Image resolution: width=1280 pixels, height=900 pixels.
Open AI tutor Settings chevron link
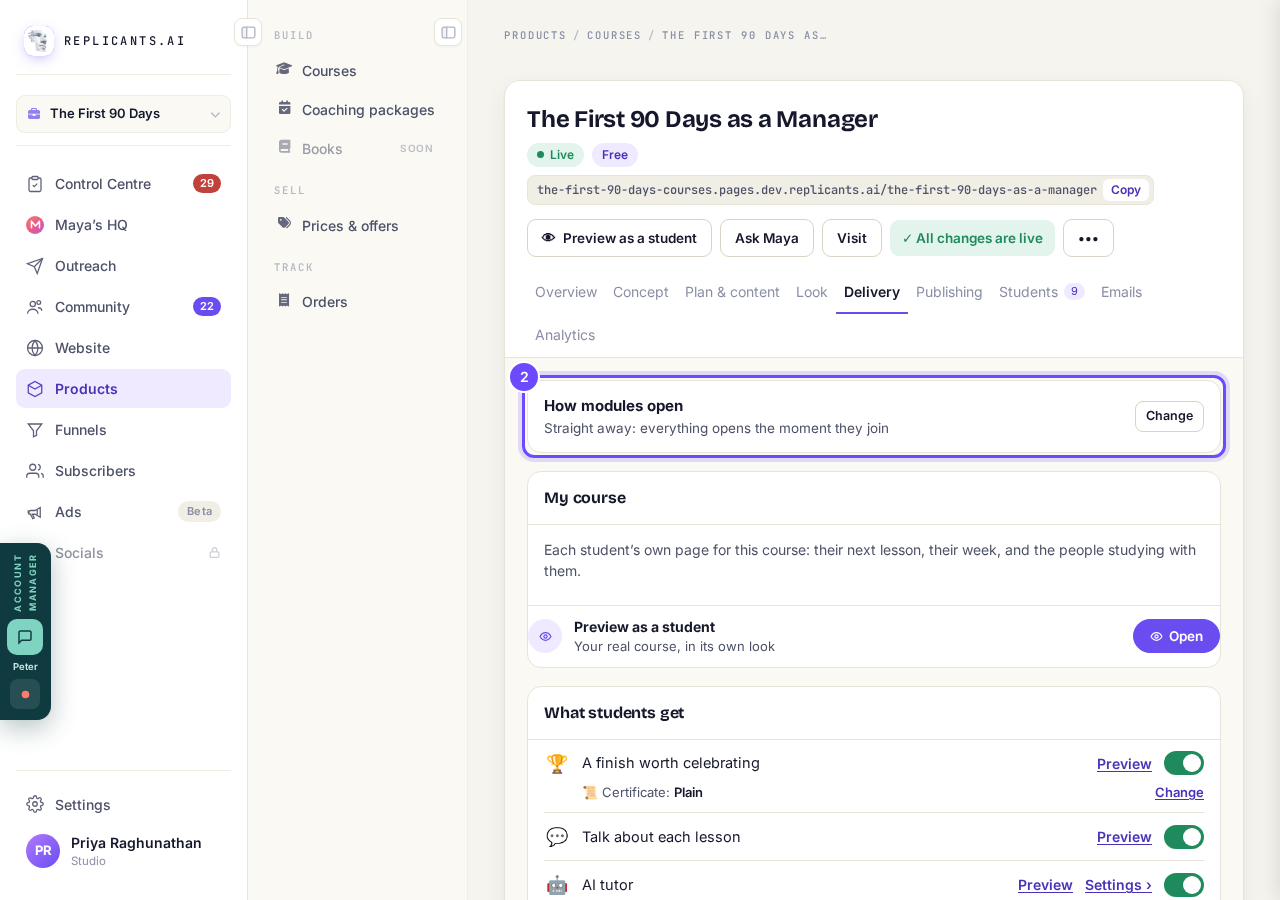1118,885
